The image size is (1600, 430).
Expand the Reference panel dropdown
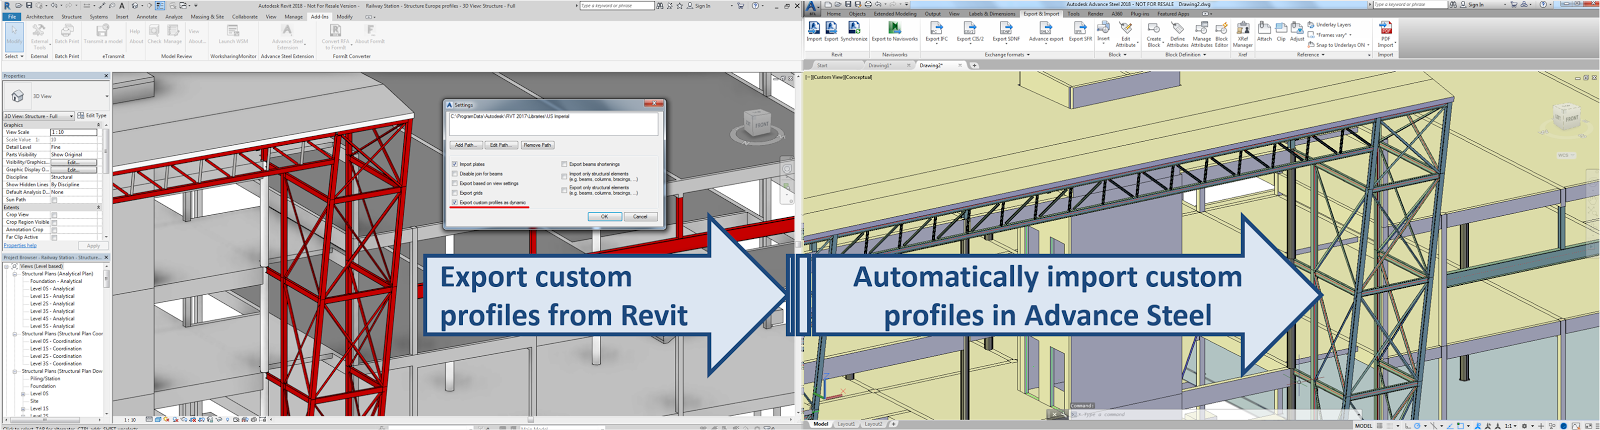1310,55
